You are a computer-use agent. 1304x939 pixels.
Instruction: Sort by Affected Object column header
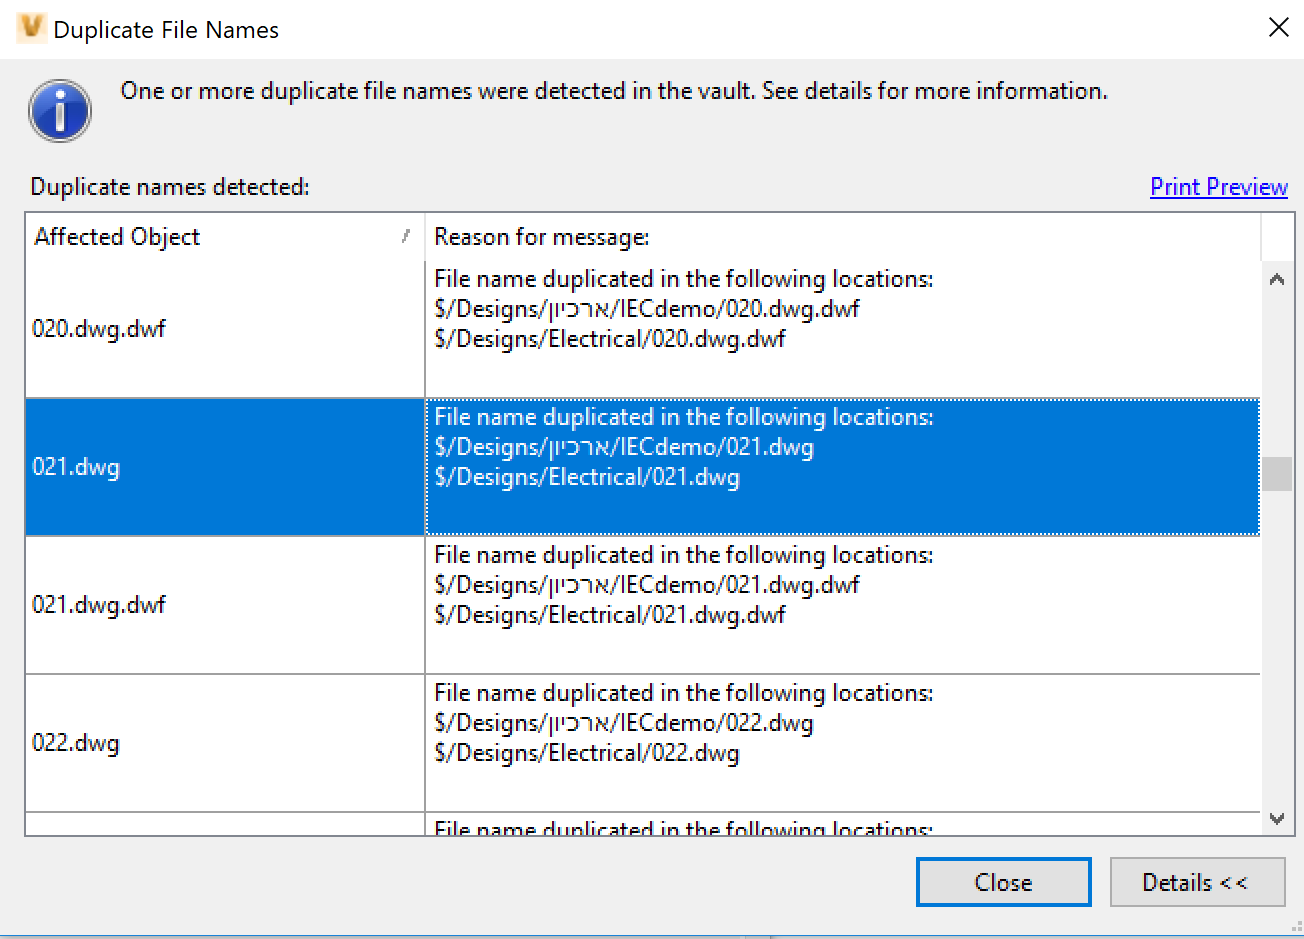click(225, 237)
